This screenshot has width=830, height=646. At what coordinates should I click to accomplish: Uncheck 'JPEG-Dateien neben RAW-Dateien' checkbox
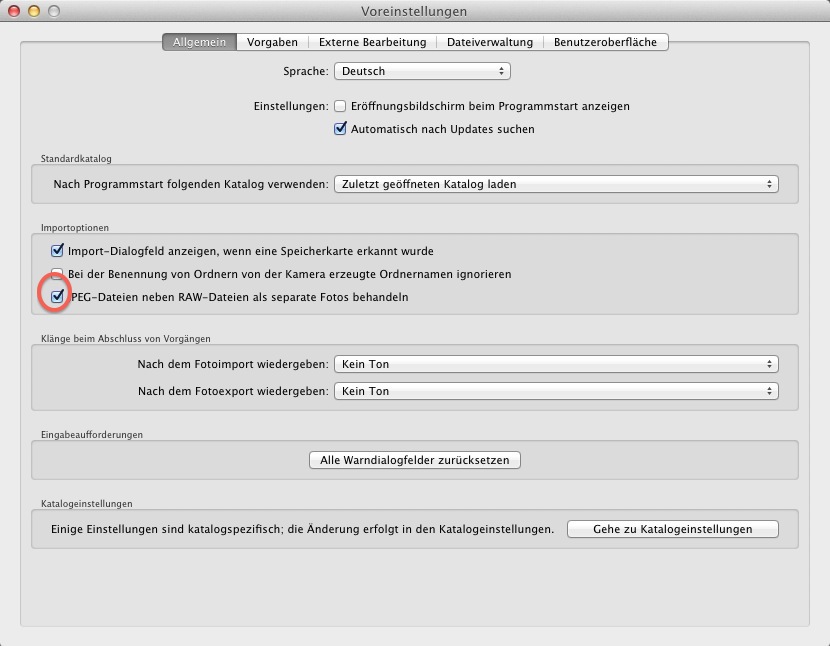pos(58,297)
